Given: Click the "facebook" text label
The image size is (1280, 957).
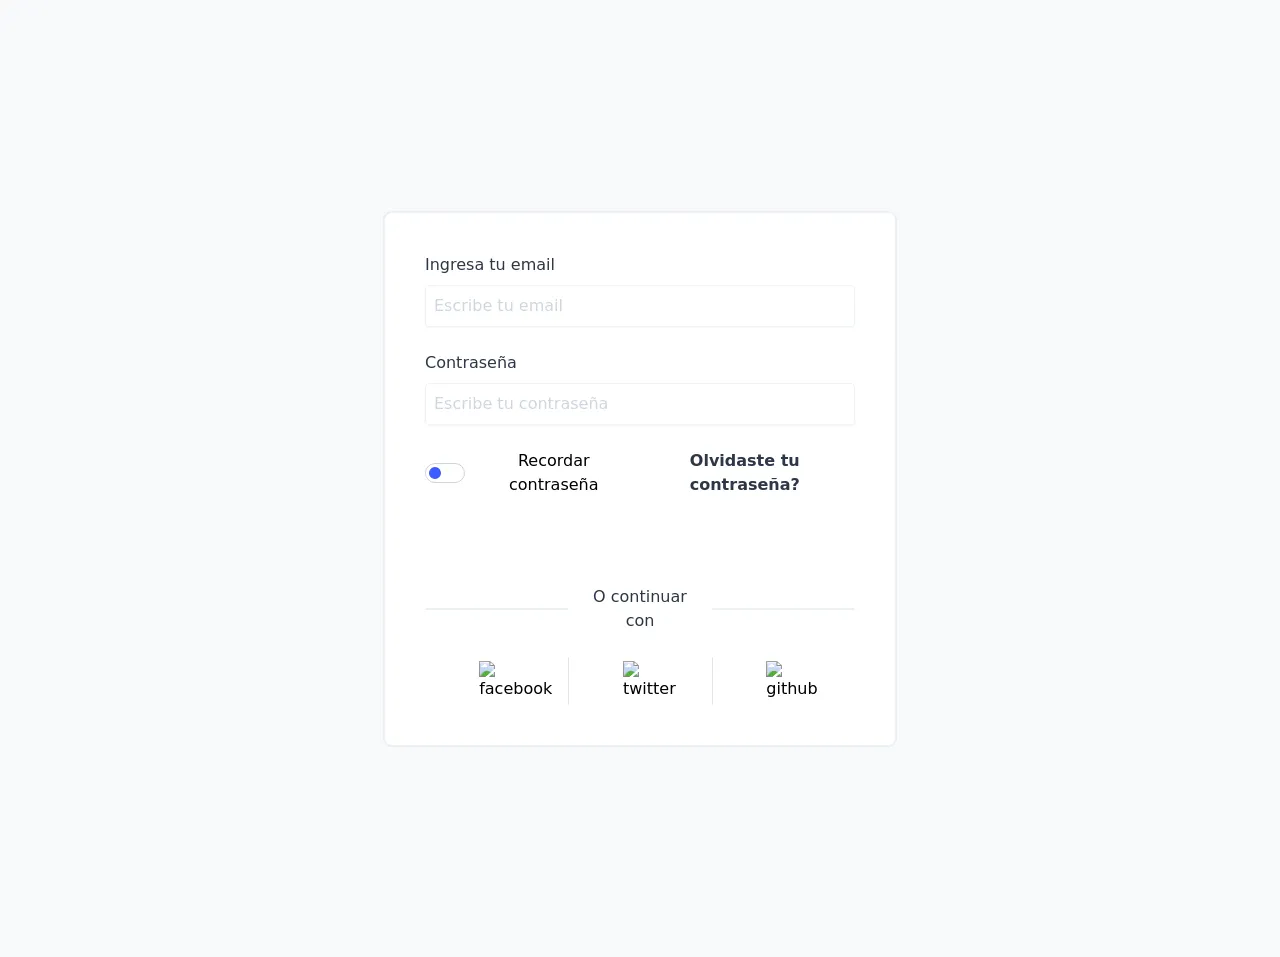Looking at the screenshot, I should pos(515,689).
